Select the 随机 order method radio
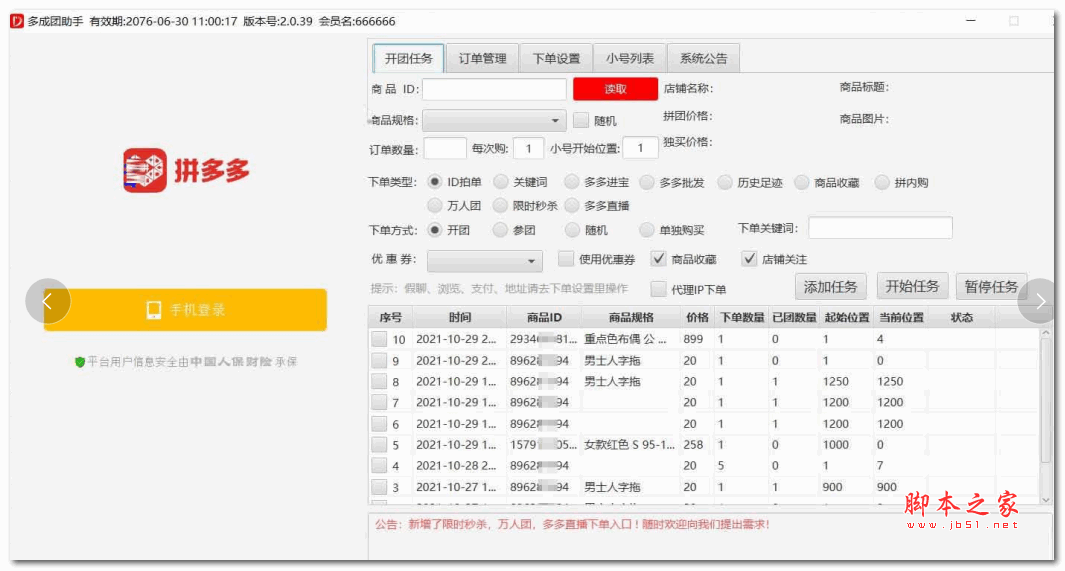 [572, 230]
